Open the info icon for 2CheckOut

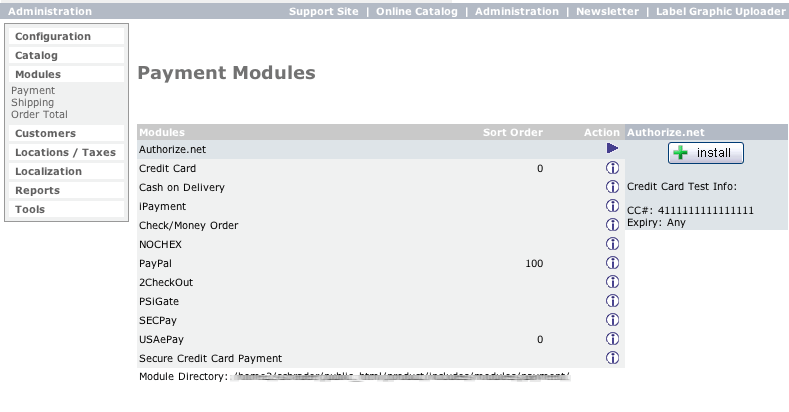(x=613, y=282)
